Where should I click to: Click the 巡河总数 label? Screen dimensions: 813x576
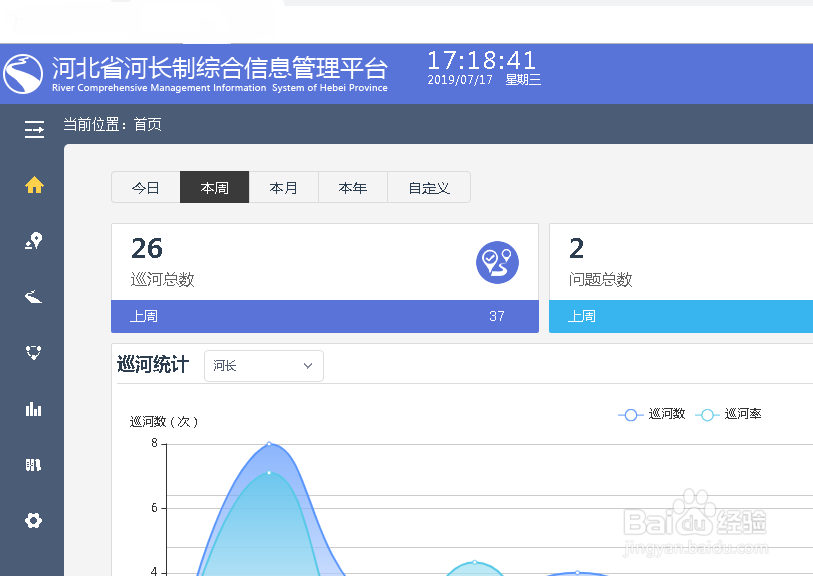[x=162, y=279]
